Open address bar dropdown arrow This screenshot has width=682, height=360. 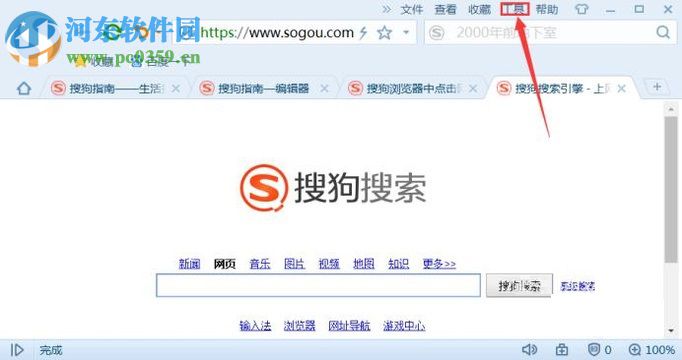pyautogui.click(x=406, y=33)
